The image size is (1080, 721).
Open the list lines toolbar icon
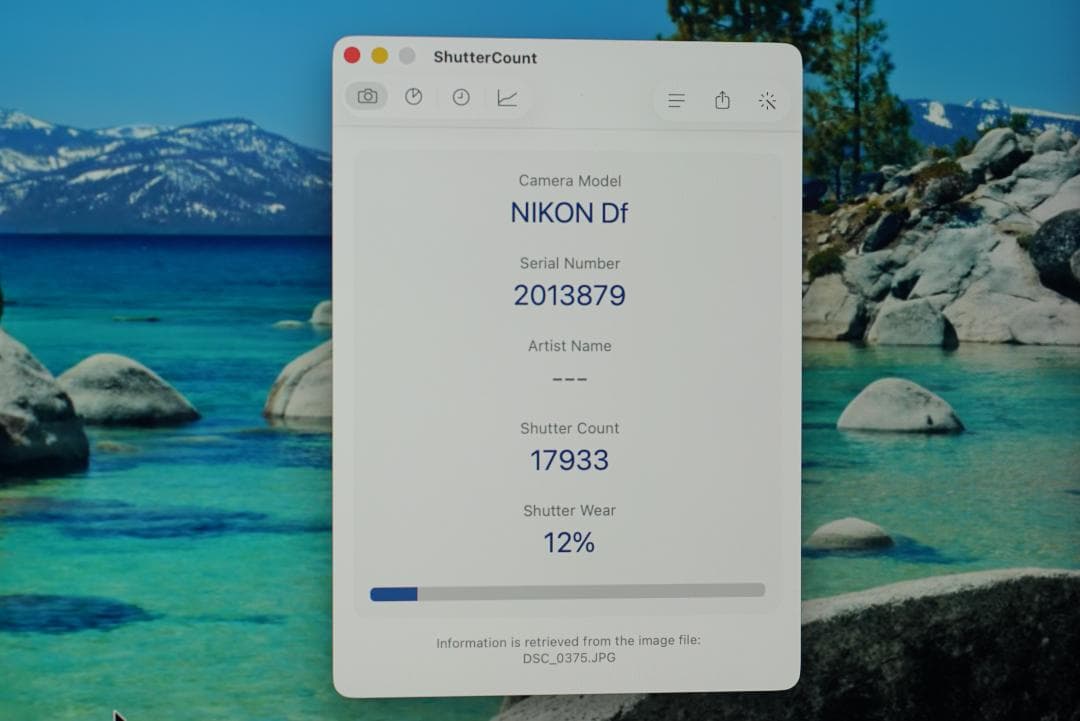click(x=676, y=100)
